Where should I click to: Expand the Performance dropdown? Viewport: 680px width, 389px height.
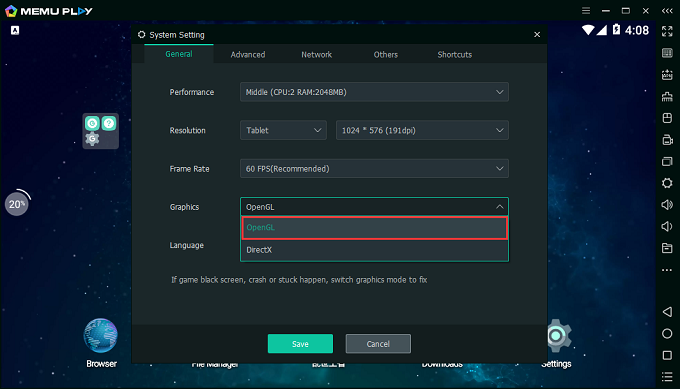(374, 92)
